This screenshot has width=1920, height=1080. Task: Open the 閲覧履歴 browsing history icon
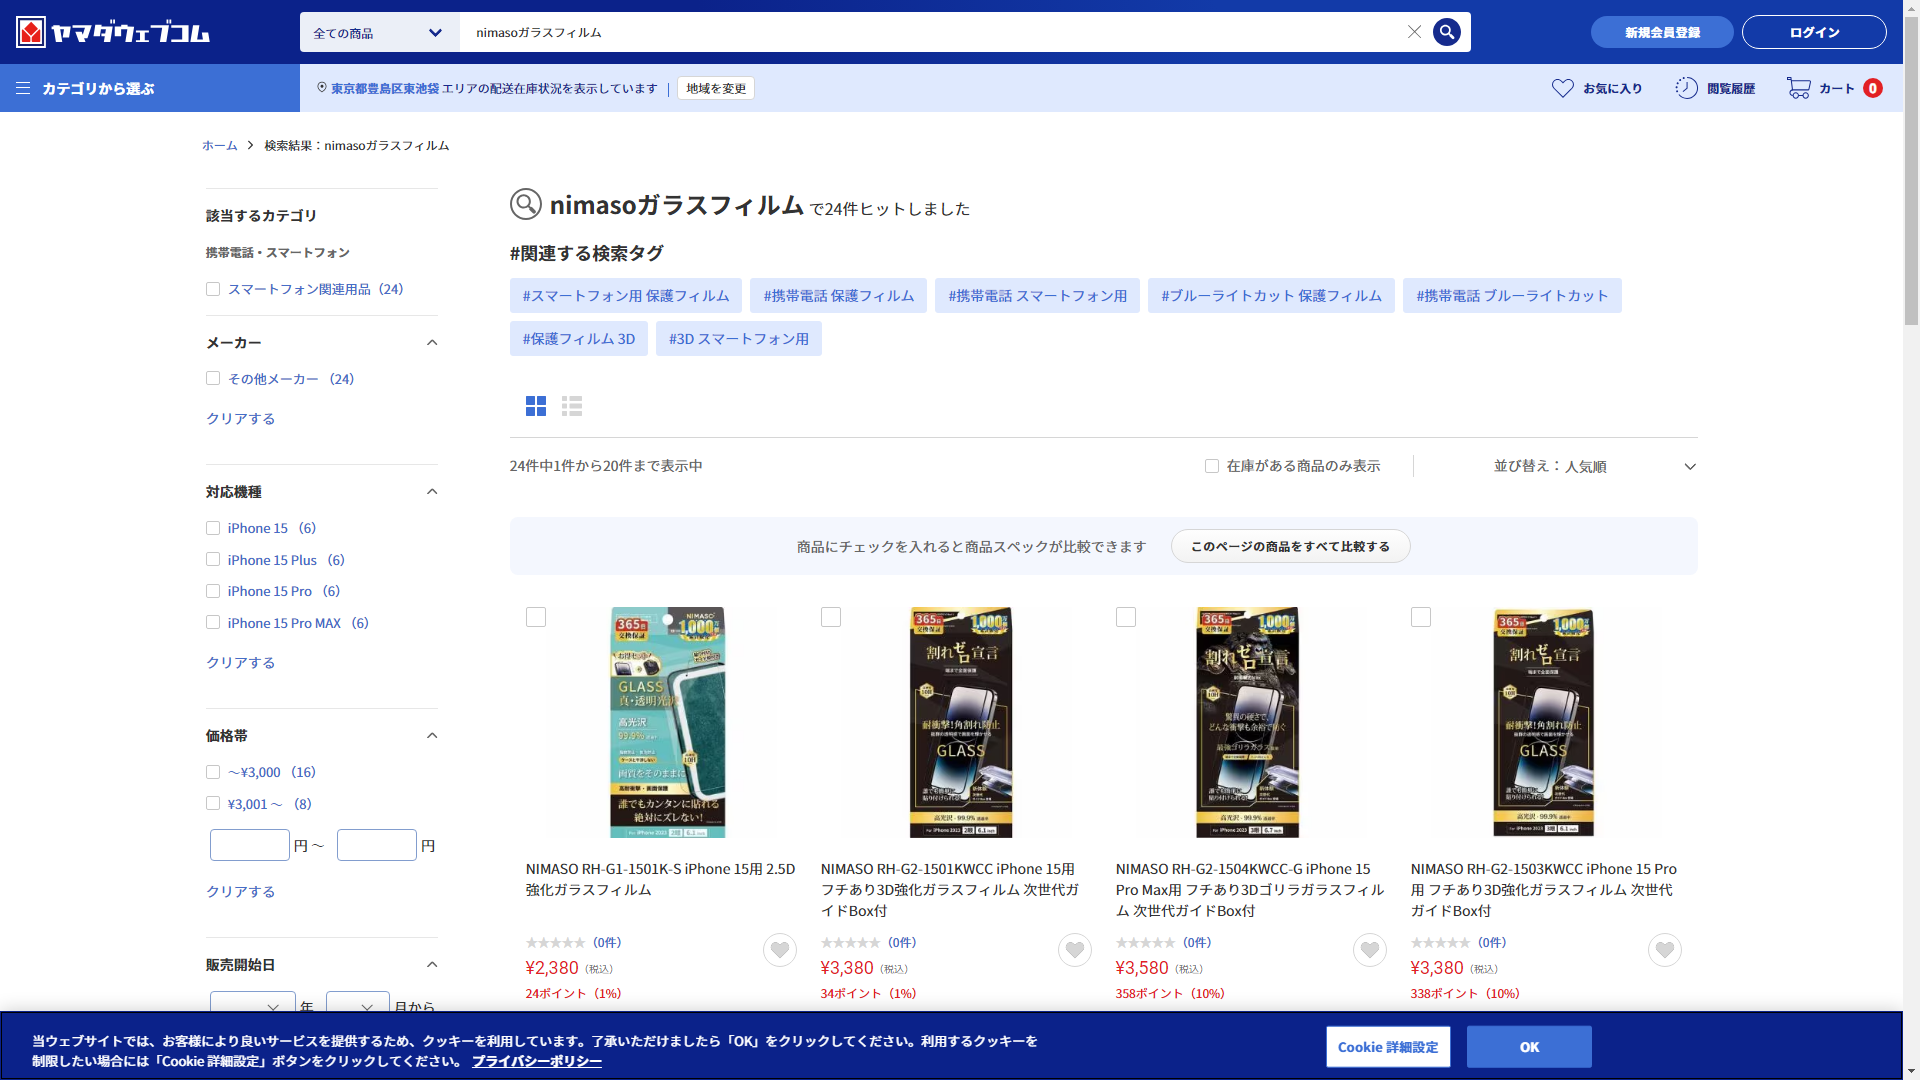click(x=1686, y=88)
